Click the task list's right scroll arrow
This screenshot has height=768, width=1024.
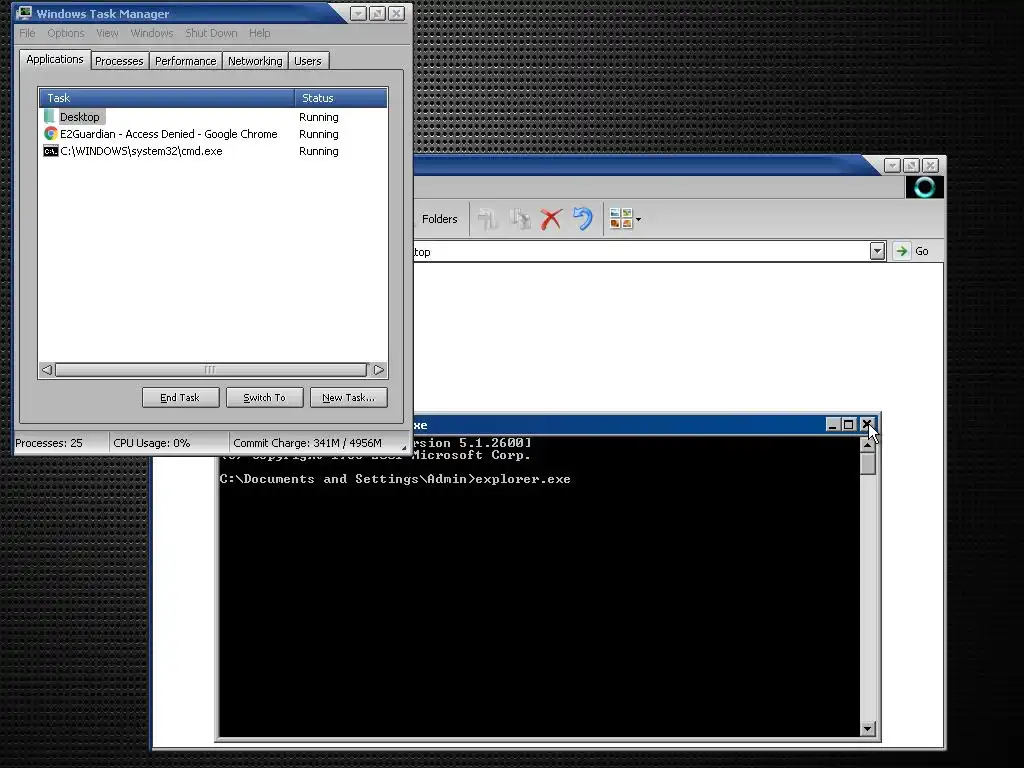click(x=378, y=370)
